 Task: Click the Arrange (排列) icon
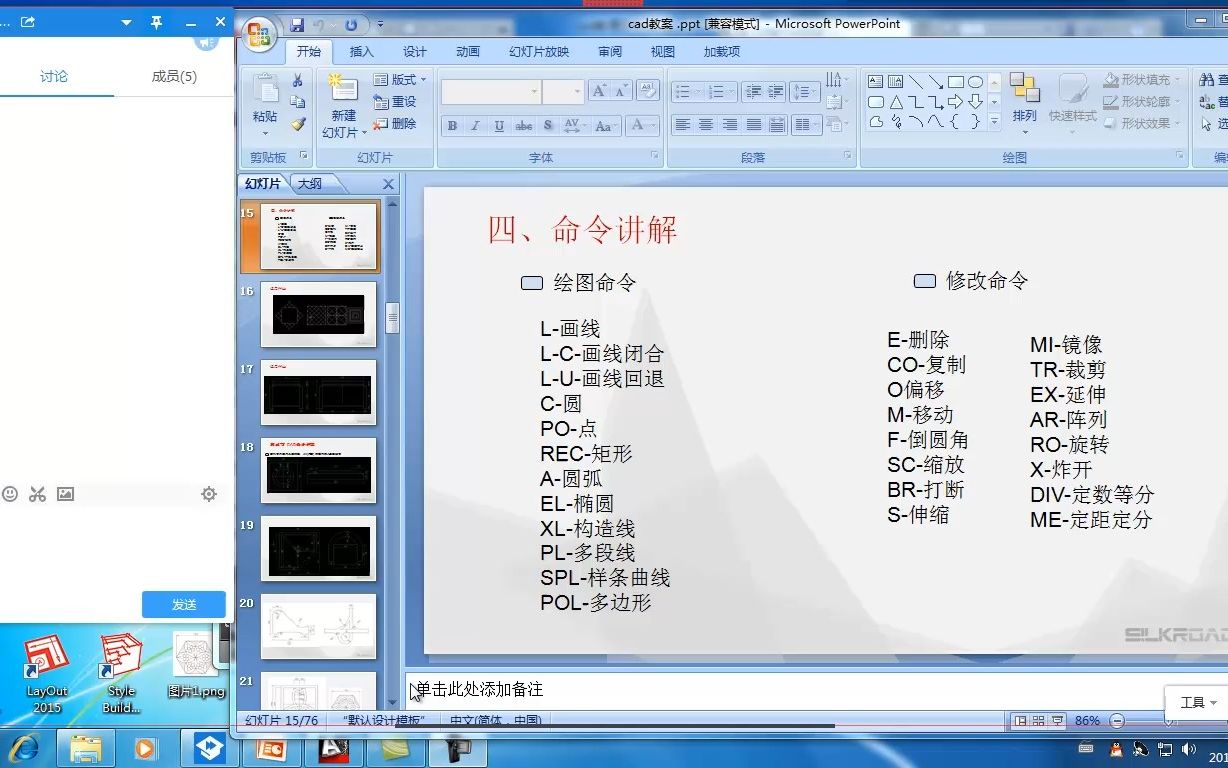pyautogui.click(x=1023, y=95)
